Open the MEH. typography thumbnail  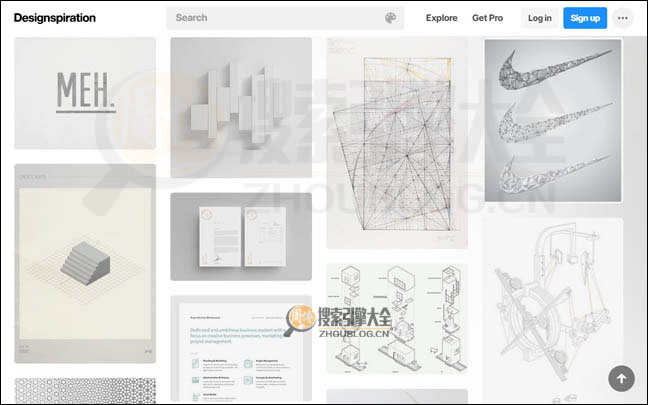pos(85,93)
